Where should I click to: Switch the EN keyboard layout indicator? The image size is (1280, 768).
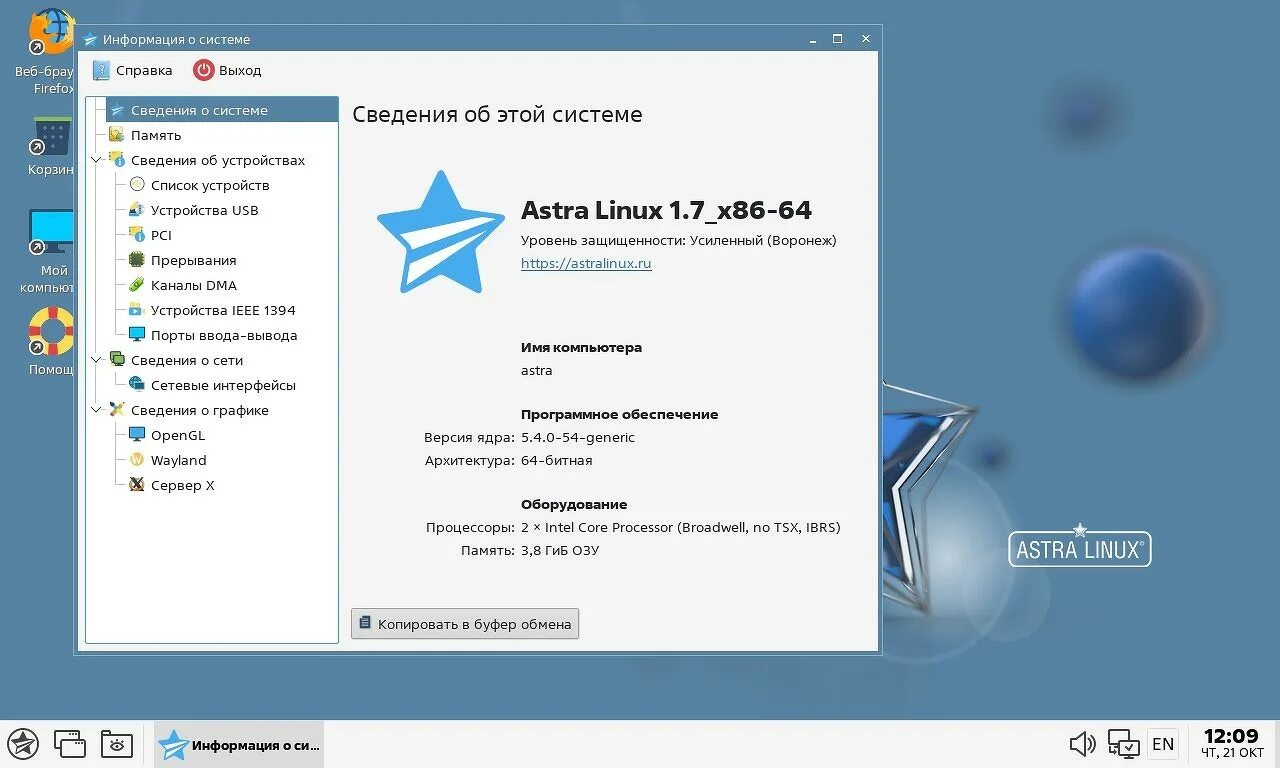(x=1162, y=744)
